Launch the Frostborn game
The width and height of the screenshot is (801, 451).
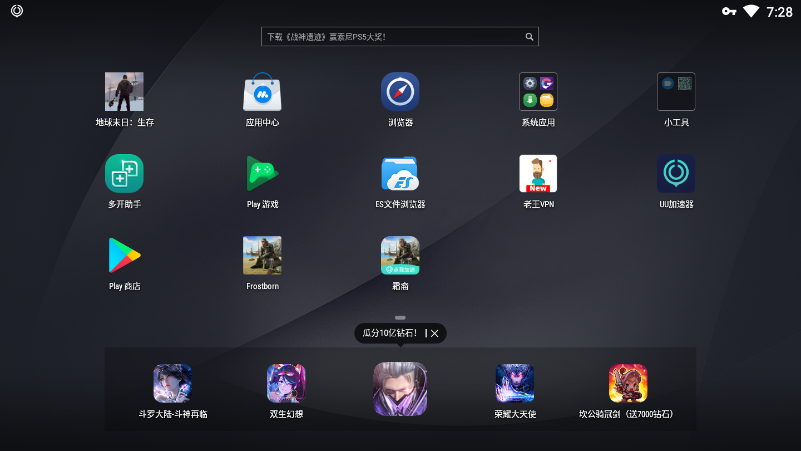point(262,256)
